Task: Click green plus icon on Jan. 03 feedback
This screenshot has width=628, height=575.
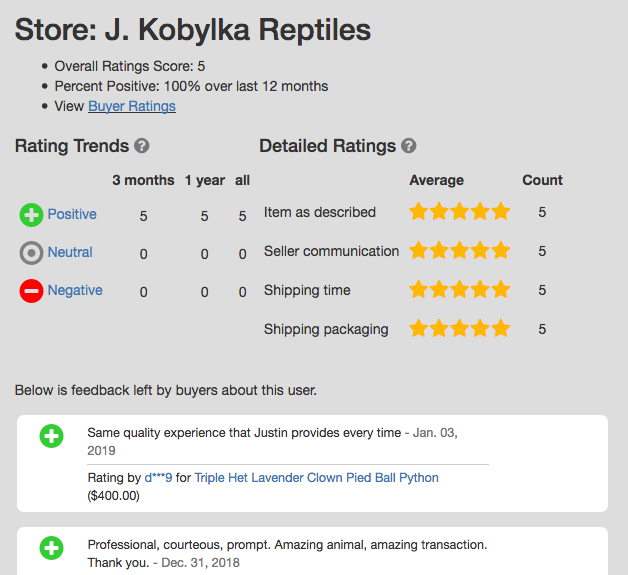Action: click(x=51, y=436)
